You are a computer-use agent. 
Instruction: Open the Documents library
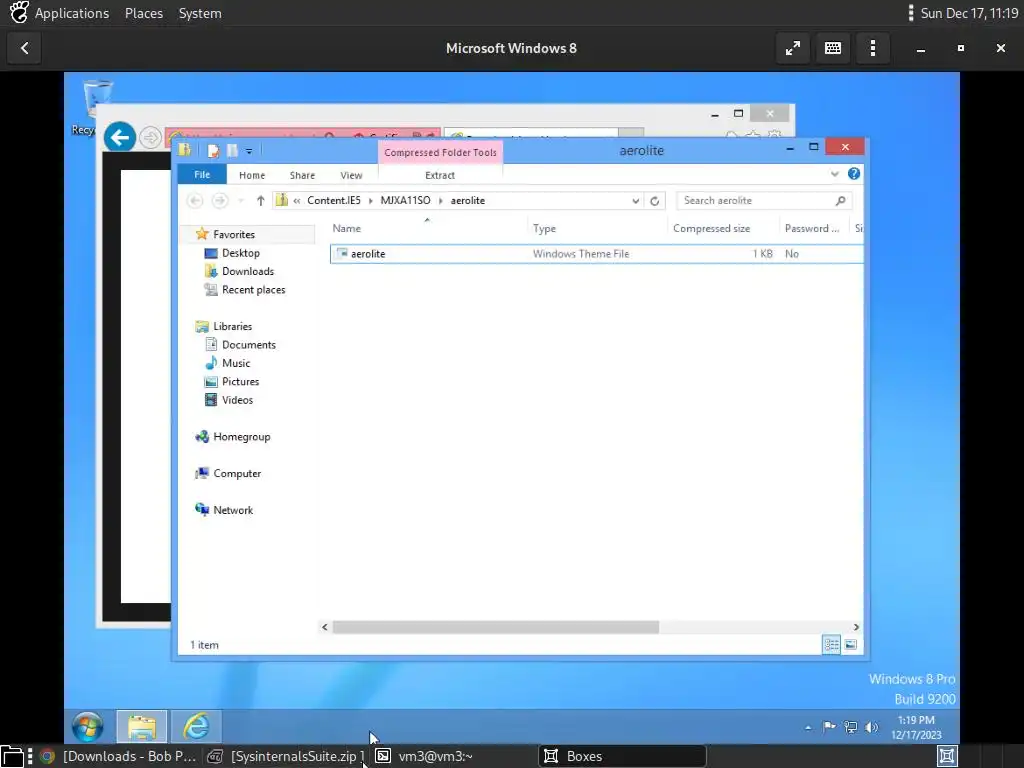click(x=248, y=344)
